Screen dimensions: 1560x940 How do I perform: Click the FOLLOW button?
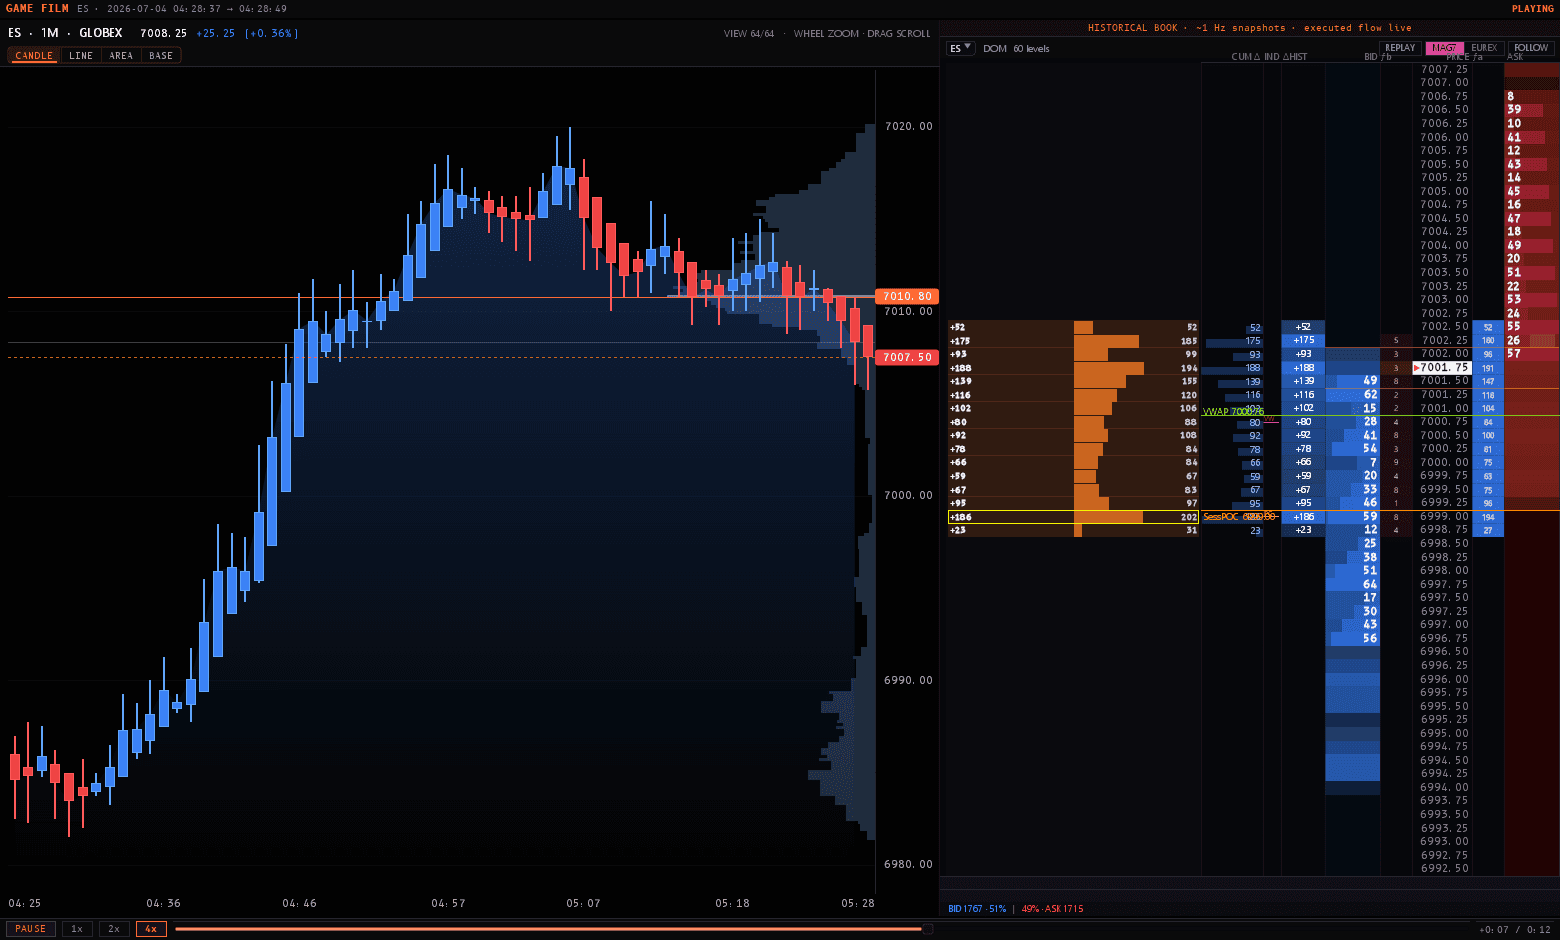1530,48
